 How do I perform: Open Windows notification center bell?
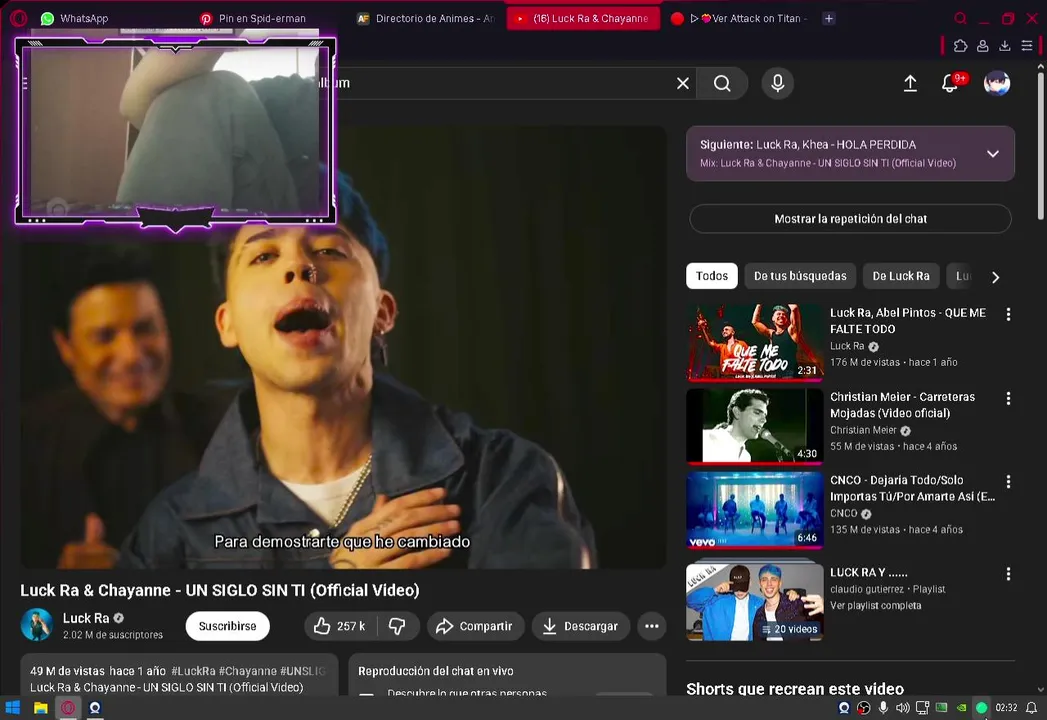[x=1032, y=708]
